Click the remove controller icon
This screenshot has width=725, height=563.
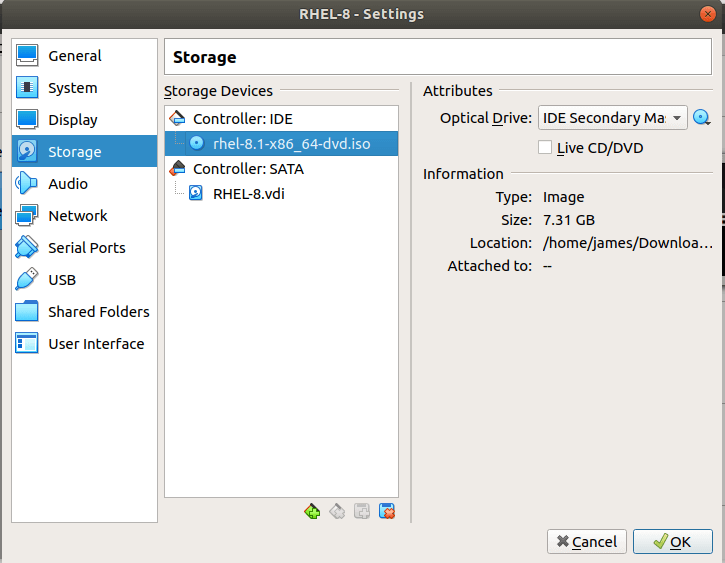tap(337, 511)
